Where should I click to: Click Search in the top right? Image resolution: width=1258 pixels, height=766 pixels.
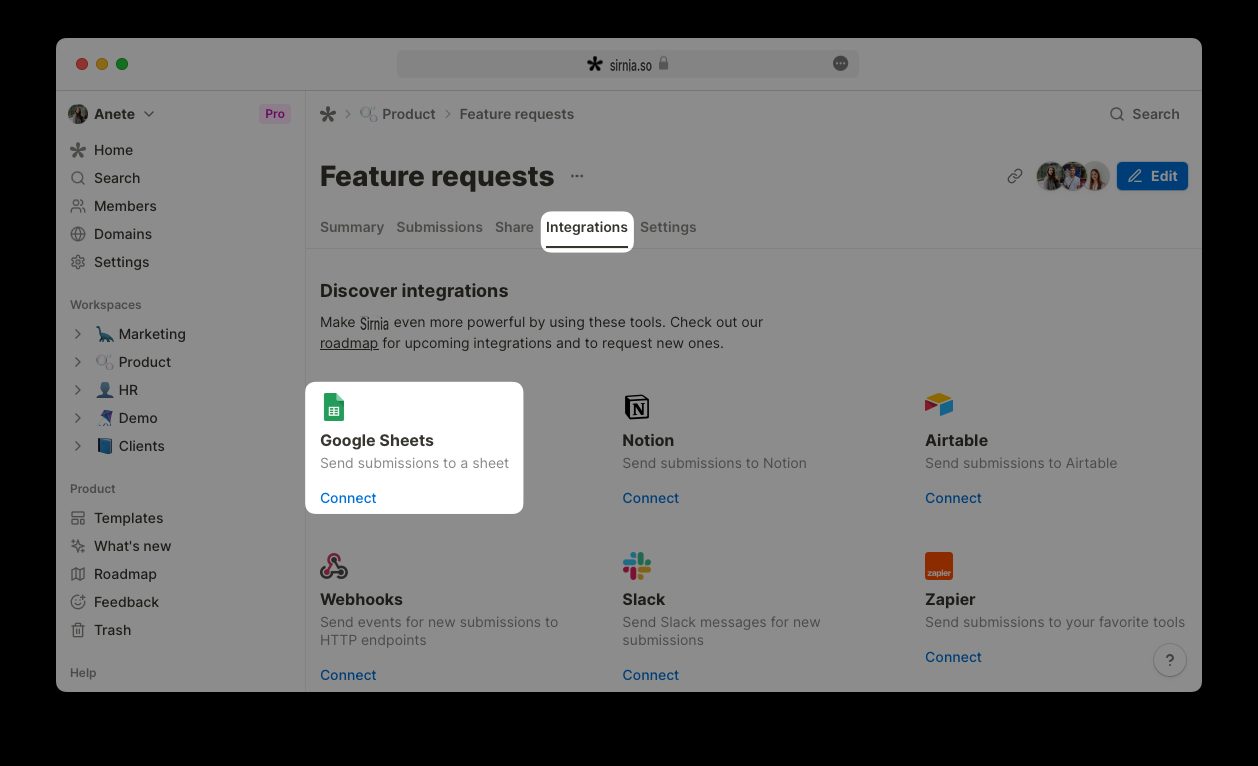pos(1145,114)
